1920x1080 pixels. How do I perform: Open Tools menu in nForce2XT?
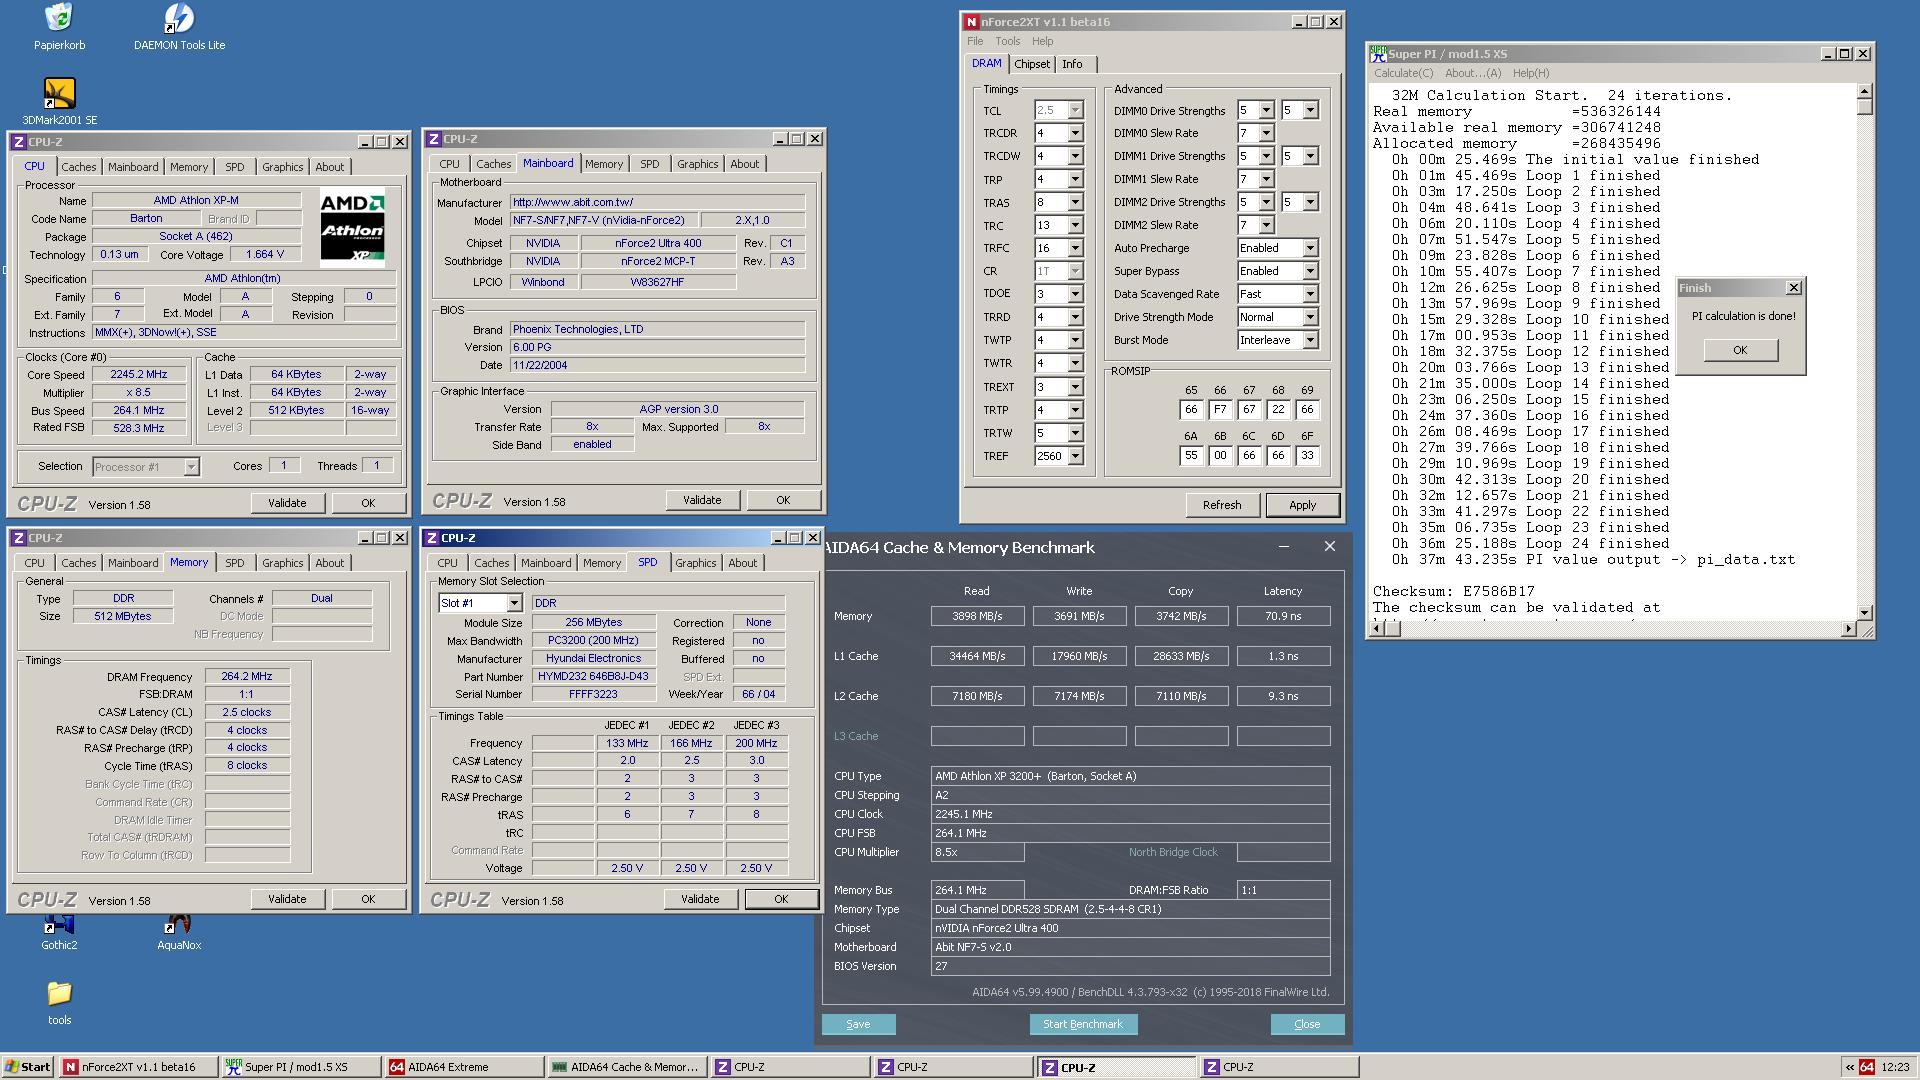(1007, 41)
